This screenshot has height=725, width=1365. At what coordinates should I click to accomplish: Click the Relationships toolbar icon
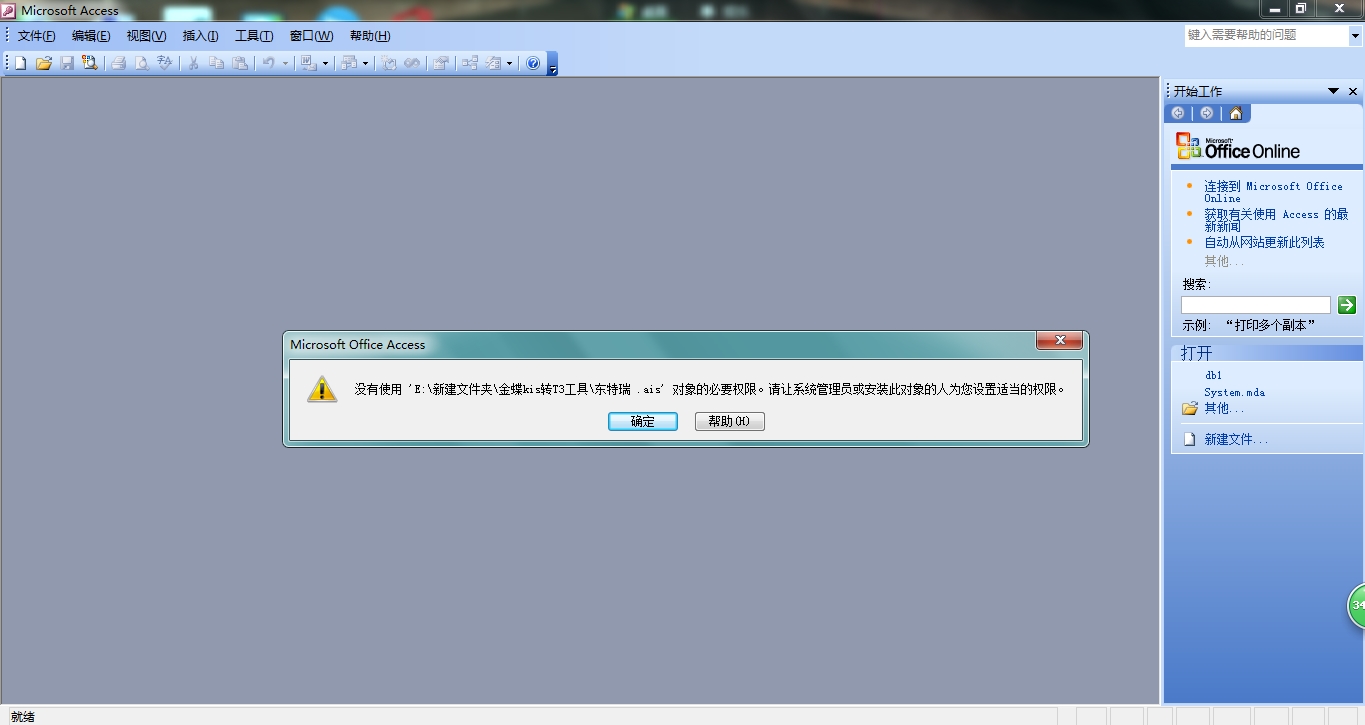click(x=469, y=63)
